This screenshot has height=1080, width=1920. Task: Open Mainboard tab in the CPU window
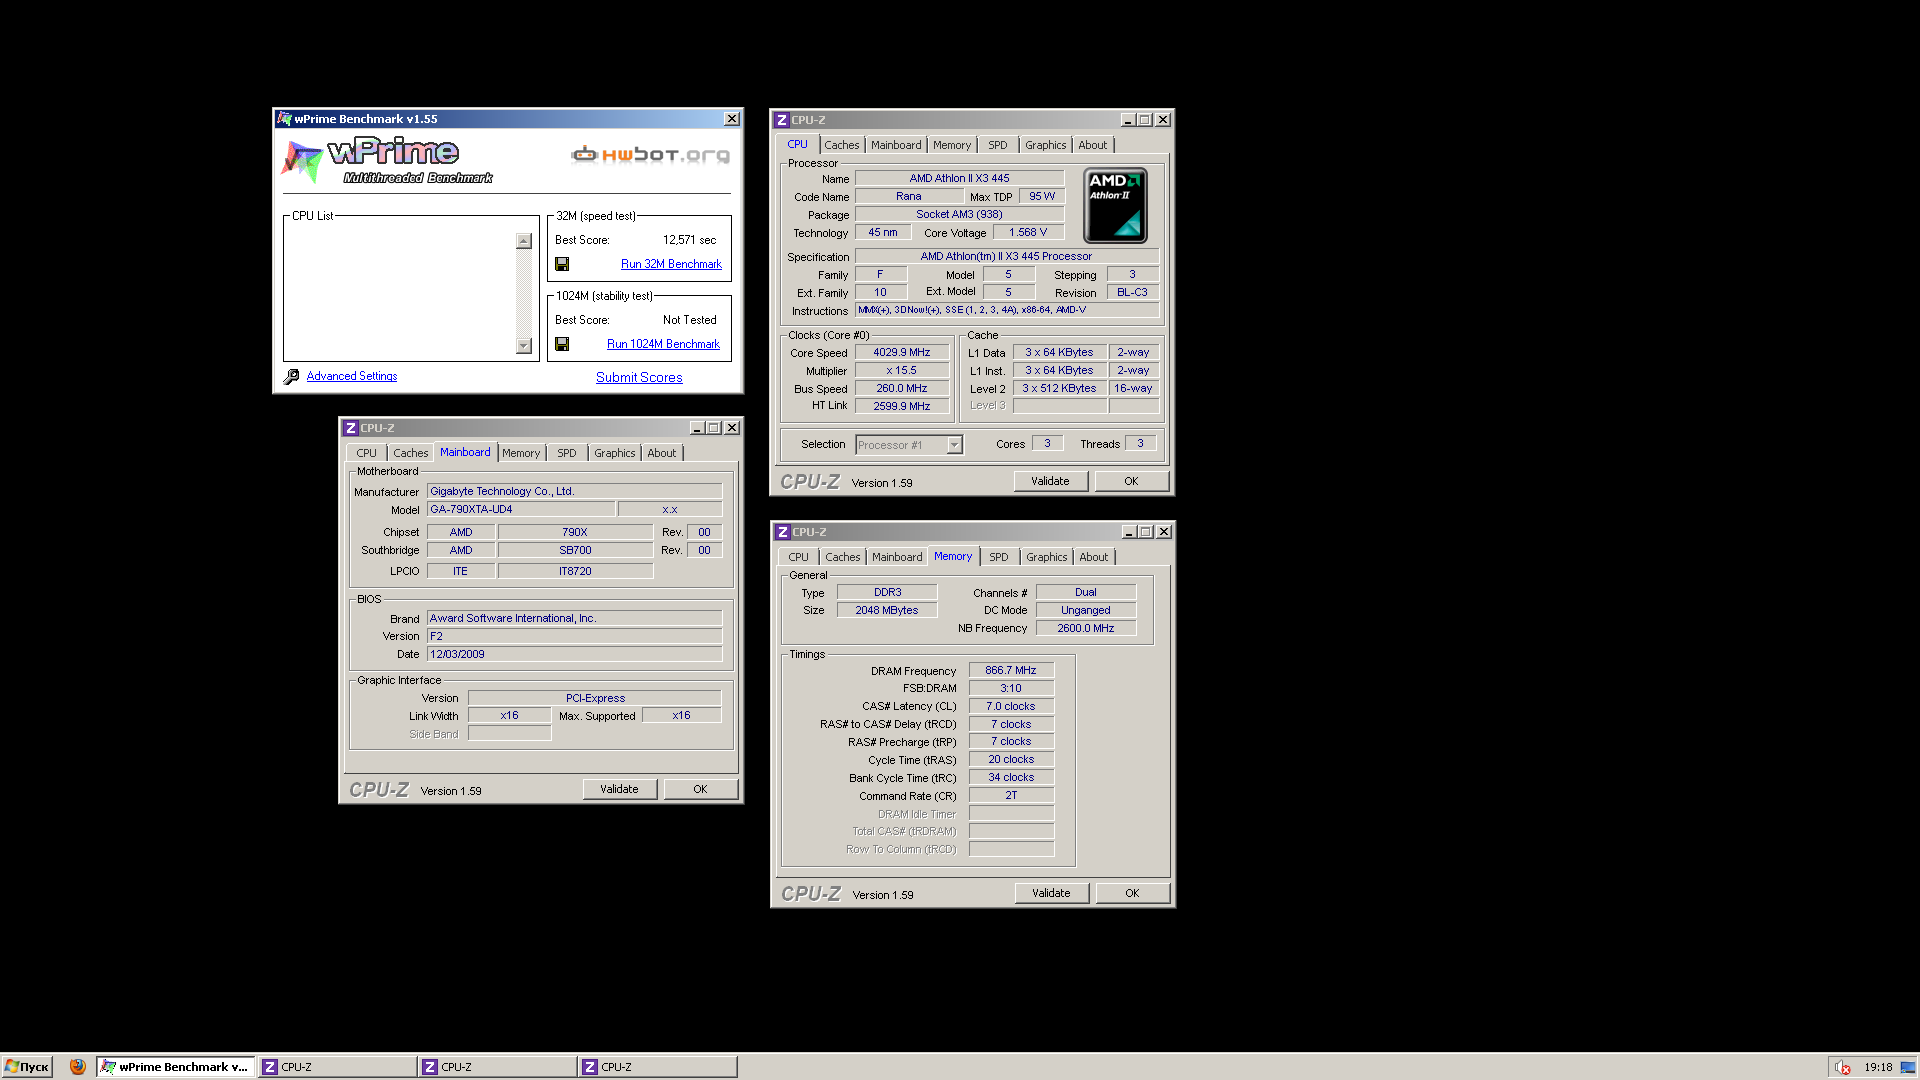click(896, 145)
